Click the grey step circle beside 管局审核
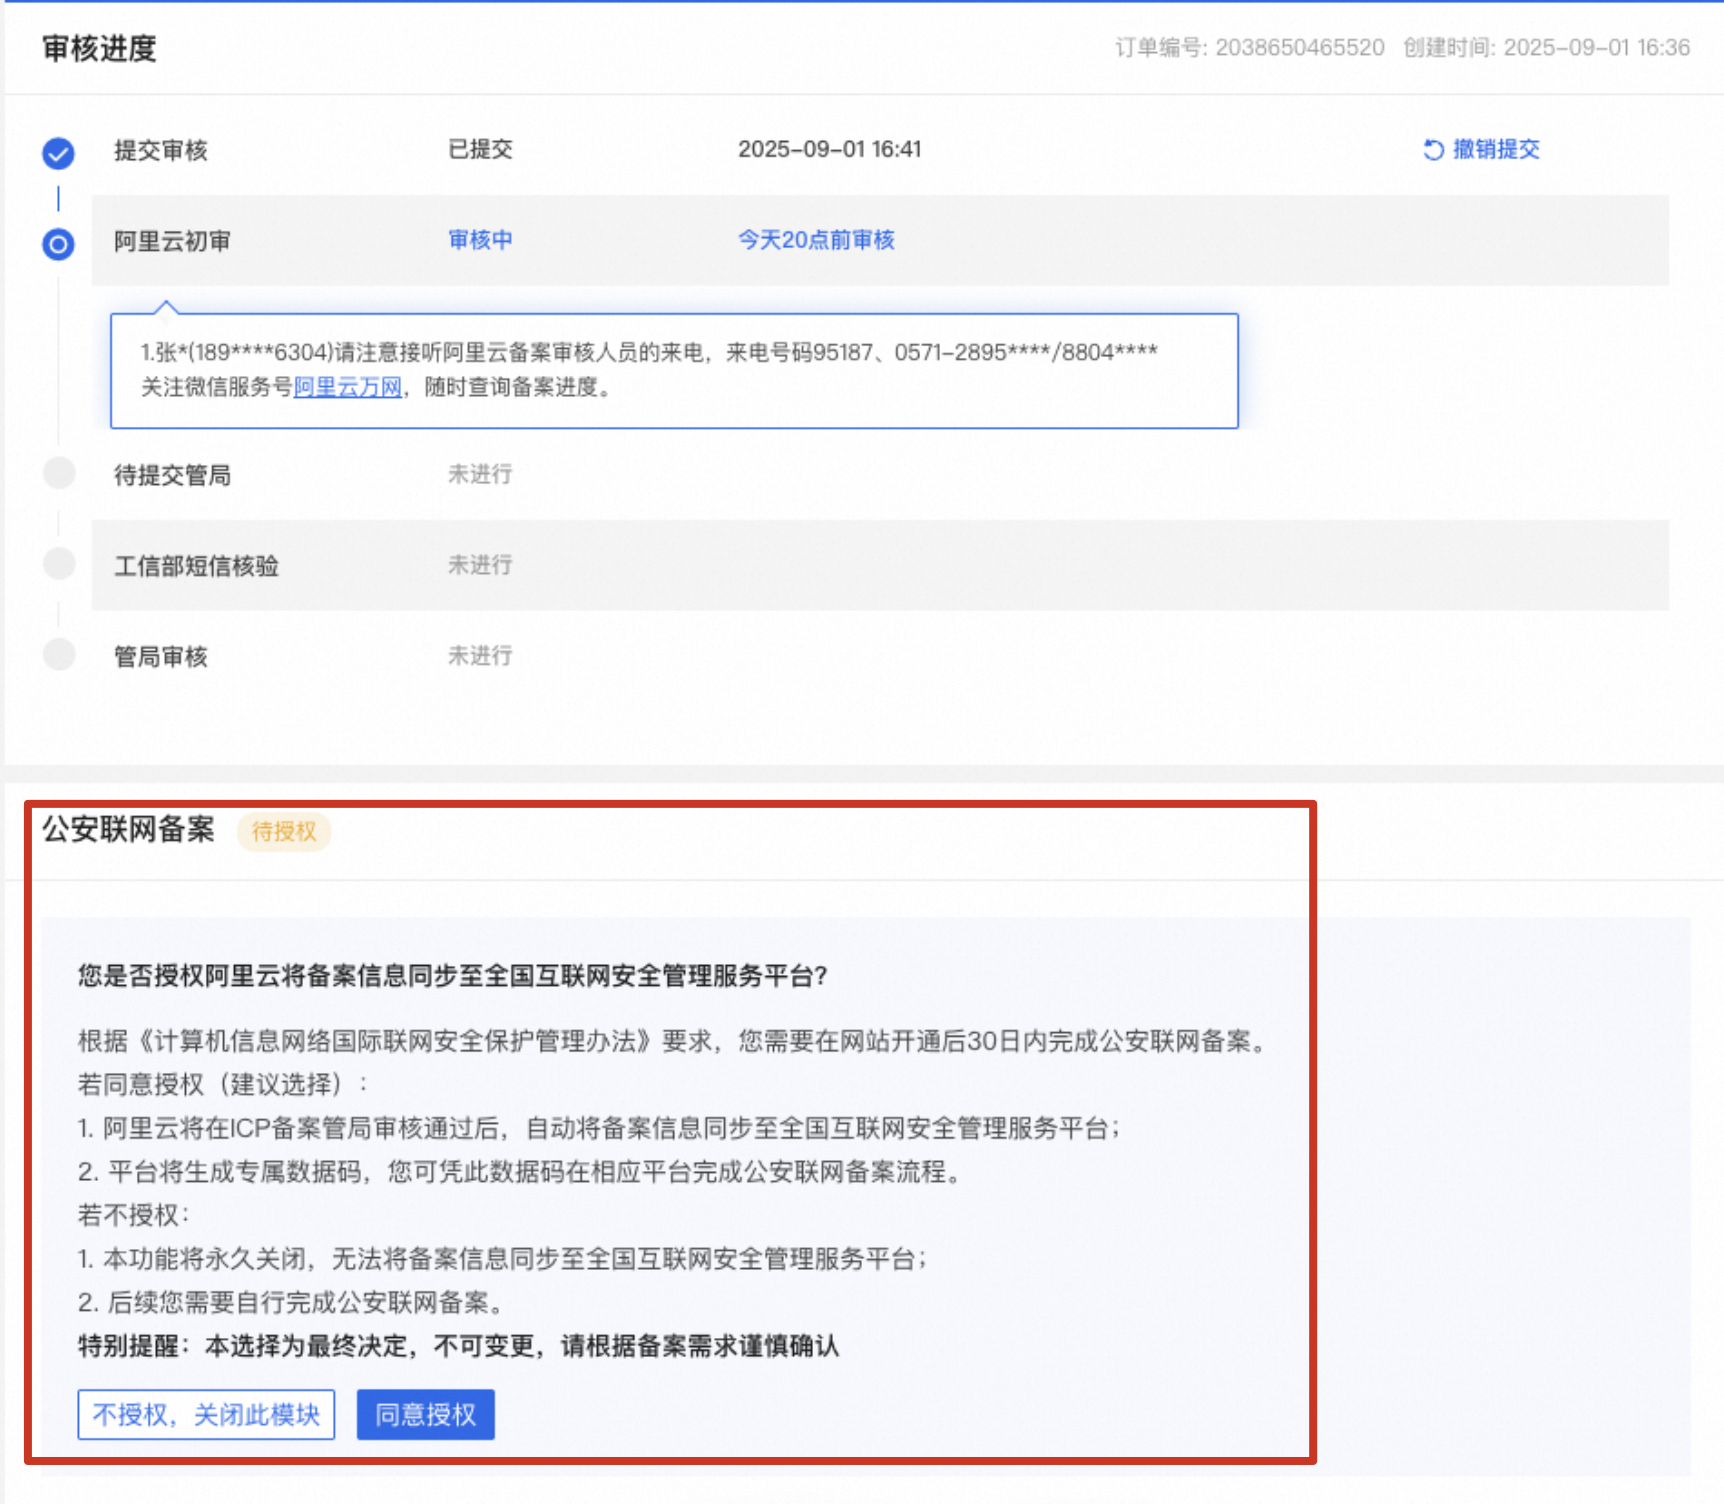The image size is (1724, 1504). 59,655
